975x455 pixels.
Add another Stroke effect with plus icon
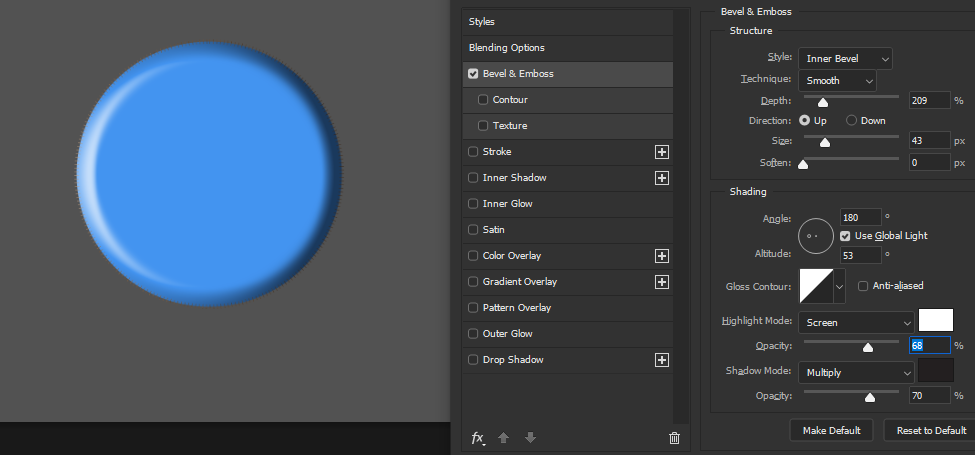(662, 152)
